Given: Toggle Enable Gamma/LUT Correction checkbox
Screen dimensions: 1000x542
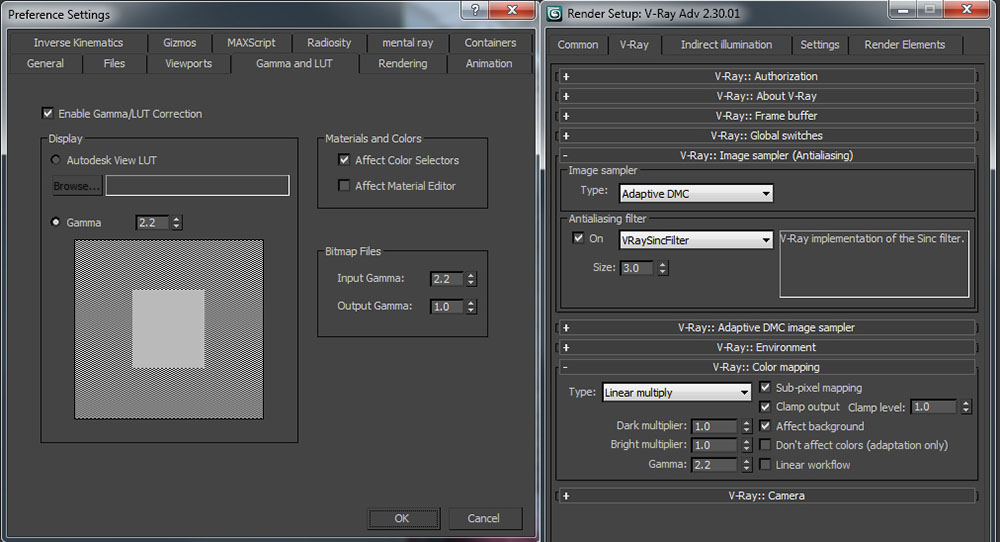Looking at the screenshot, I should pos(47,114).
